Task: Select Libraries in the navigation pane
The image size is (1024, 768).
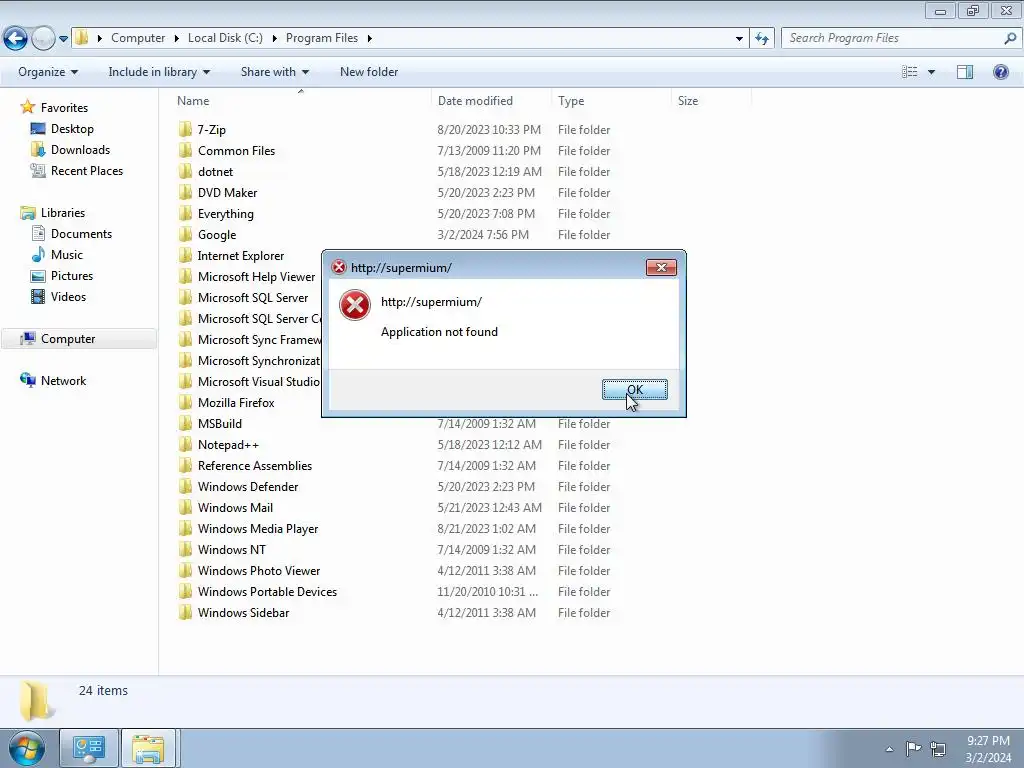Action: tap(63, 213)
